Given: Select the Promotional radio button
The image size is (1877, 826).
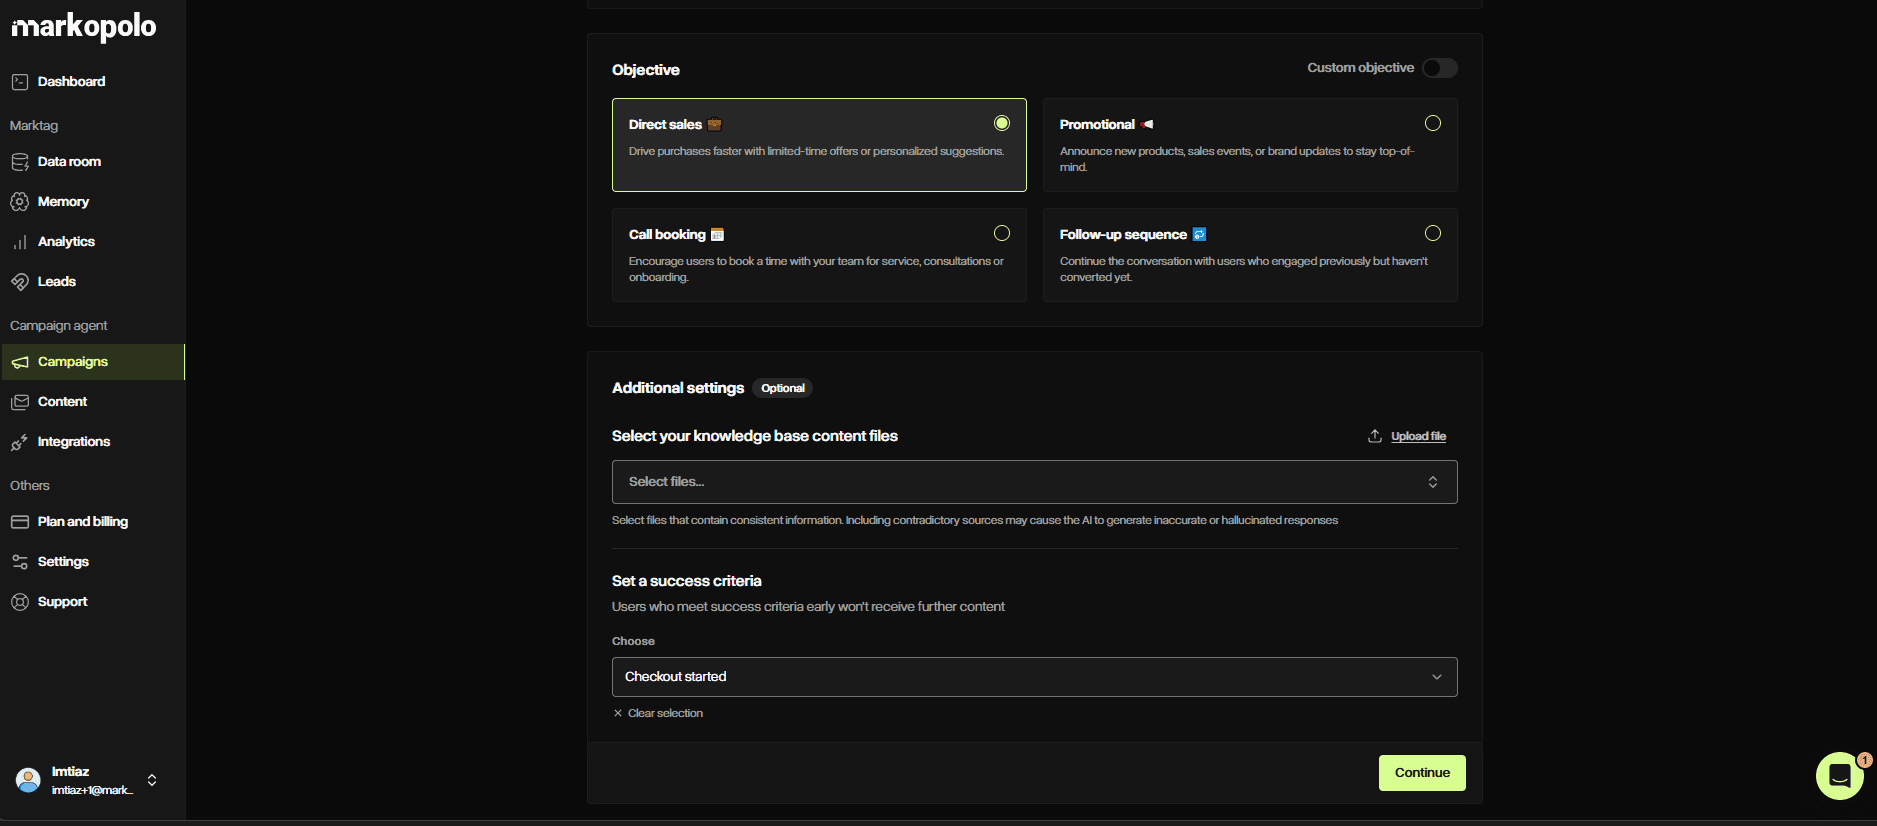Looking at the screenshot, I should point(1433,123).
